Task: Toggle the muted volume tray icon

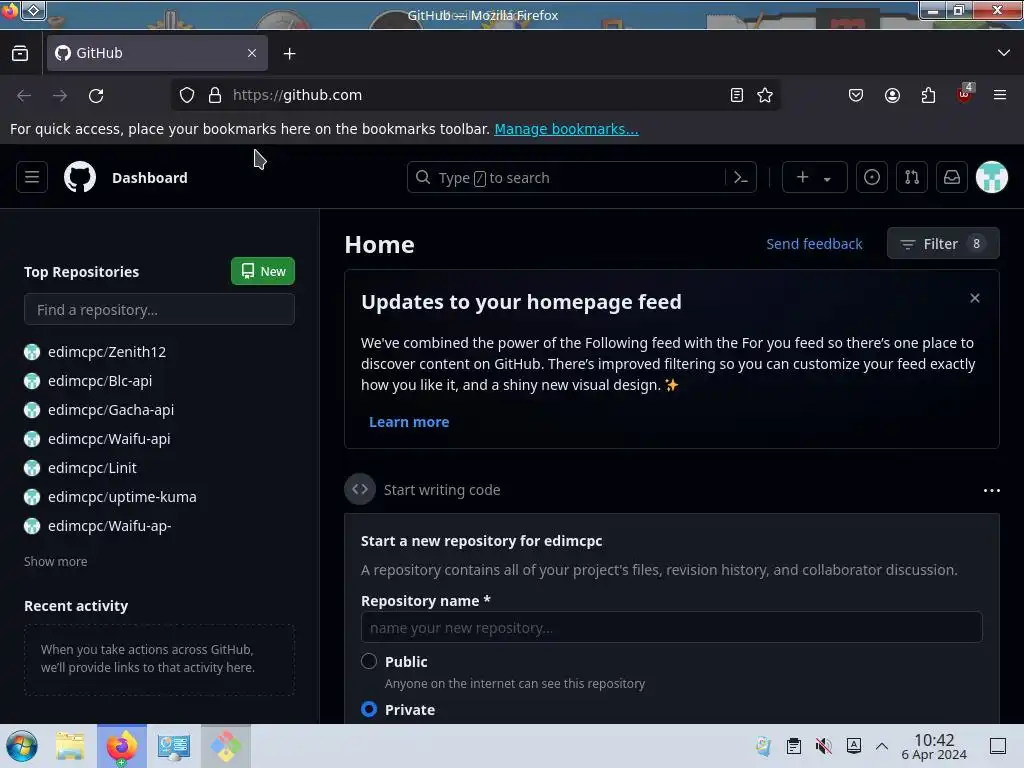Action: click(x=824, y=746)
